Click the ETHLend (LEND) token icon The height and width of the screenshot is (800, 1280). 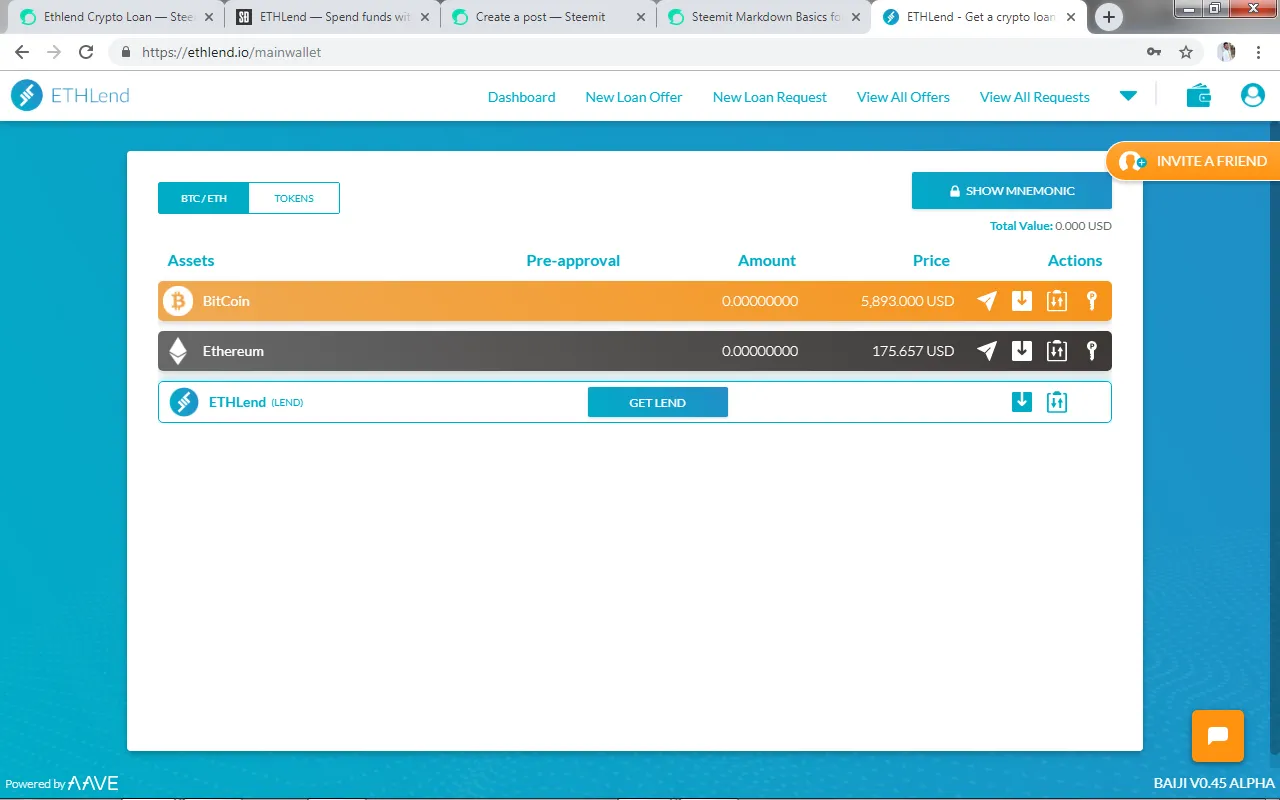(184, 402)
